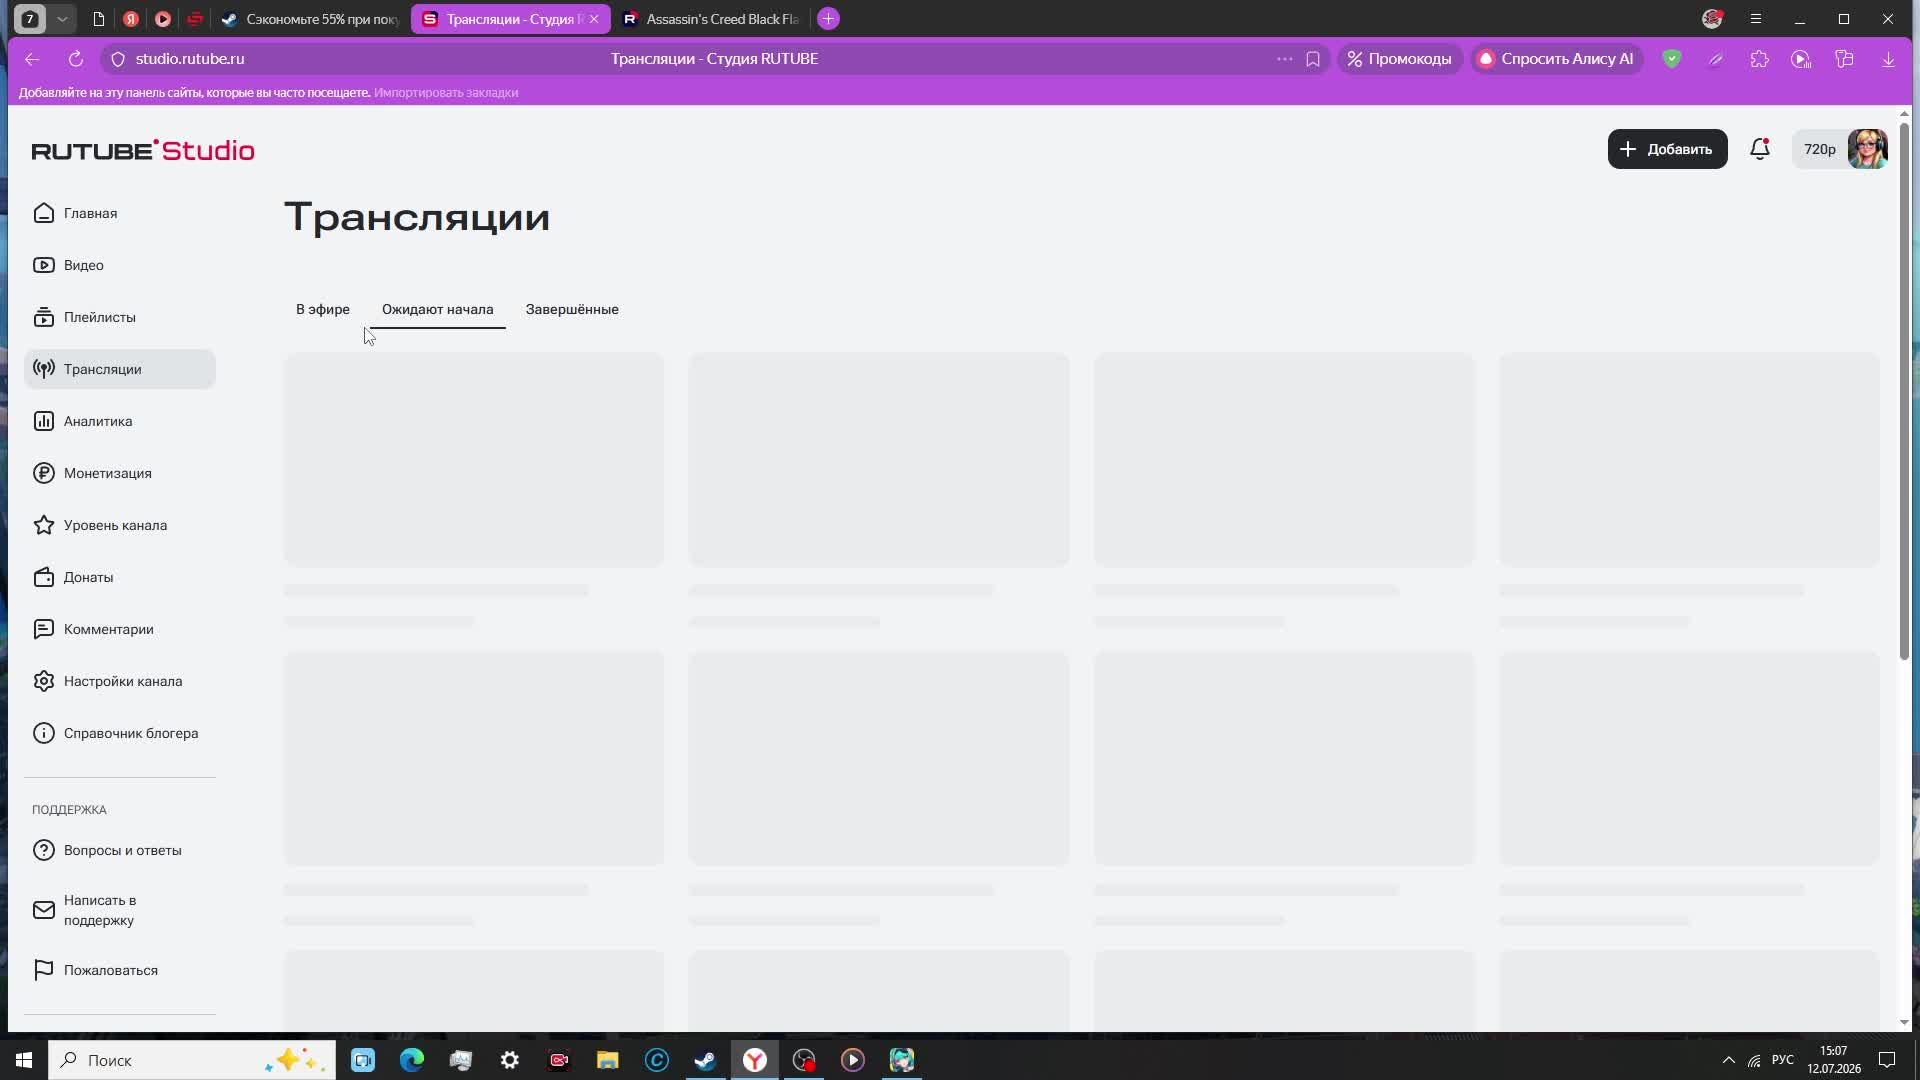Click the green protection shield icon
The image size is (1920, 1080).
(1672, 59)
